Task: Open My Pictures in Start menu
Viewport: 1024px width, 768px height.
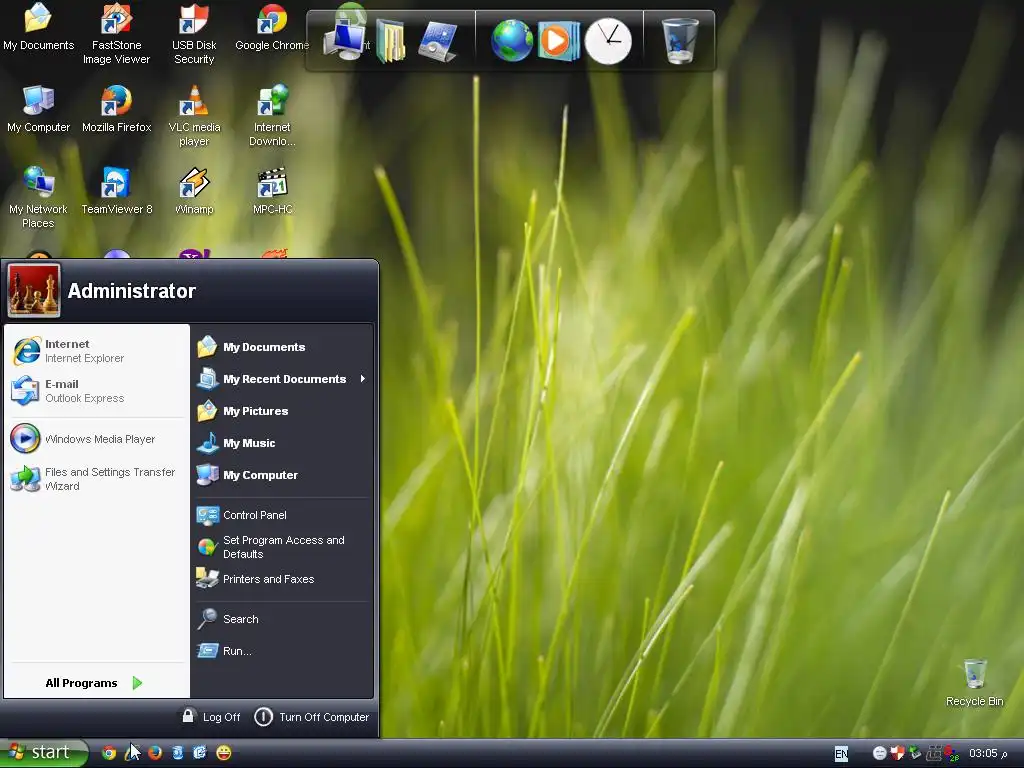Action: pos(283,411)
